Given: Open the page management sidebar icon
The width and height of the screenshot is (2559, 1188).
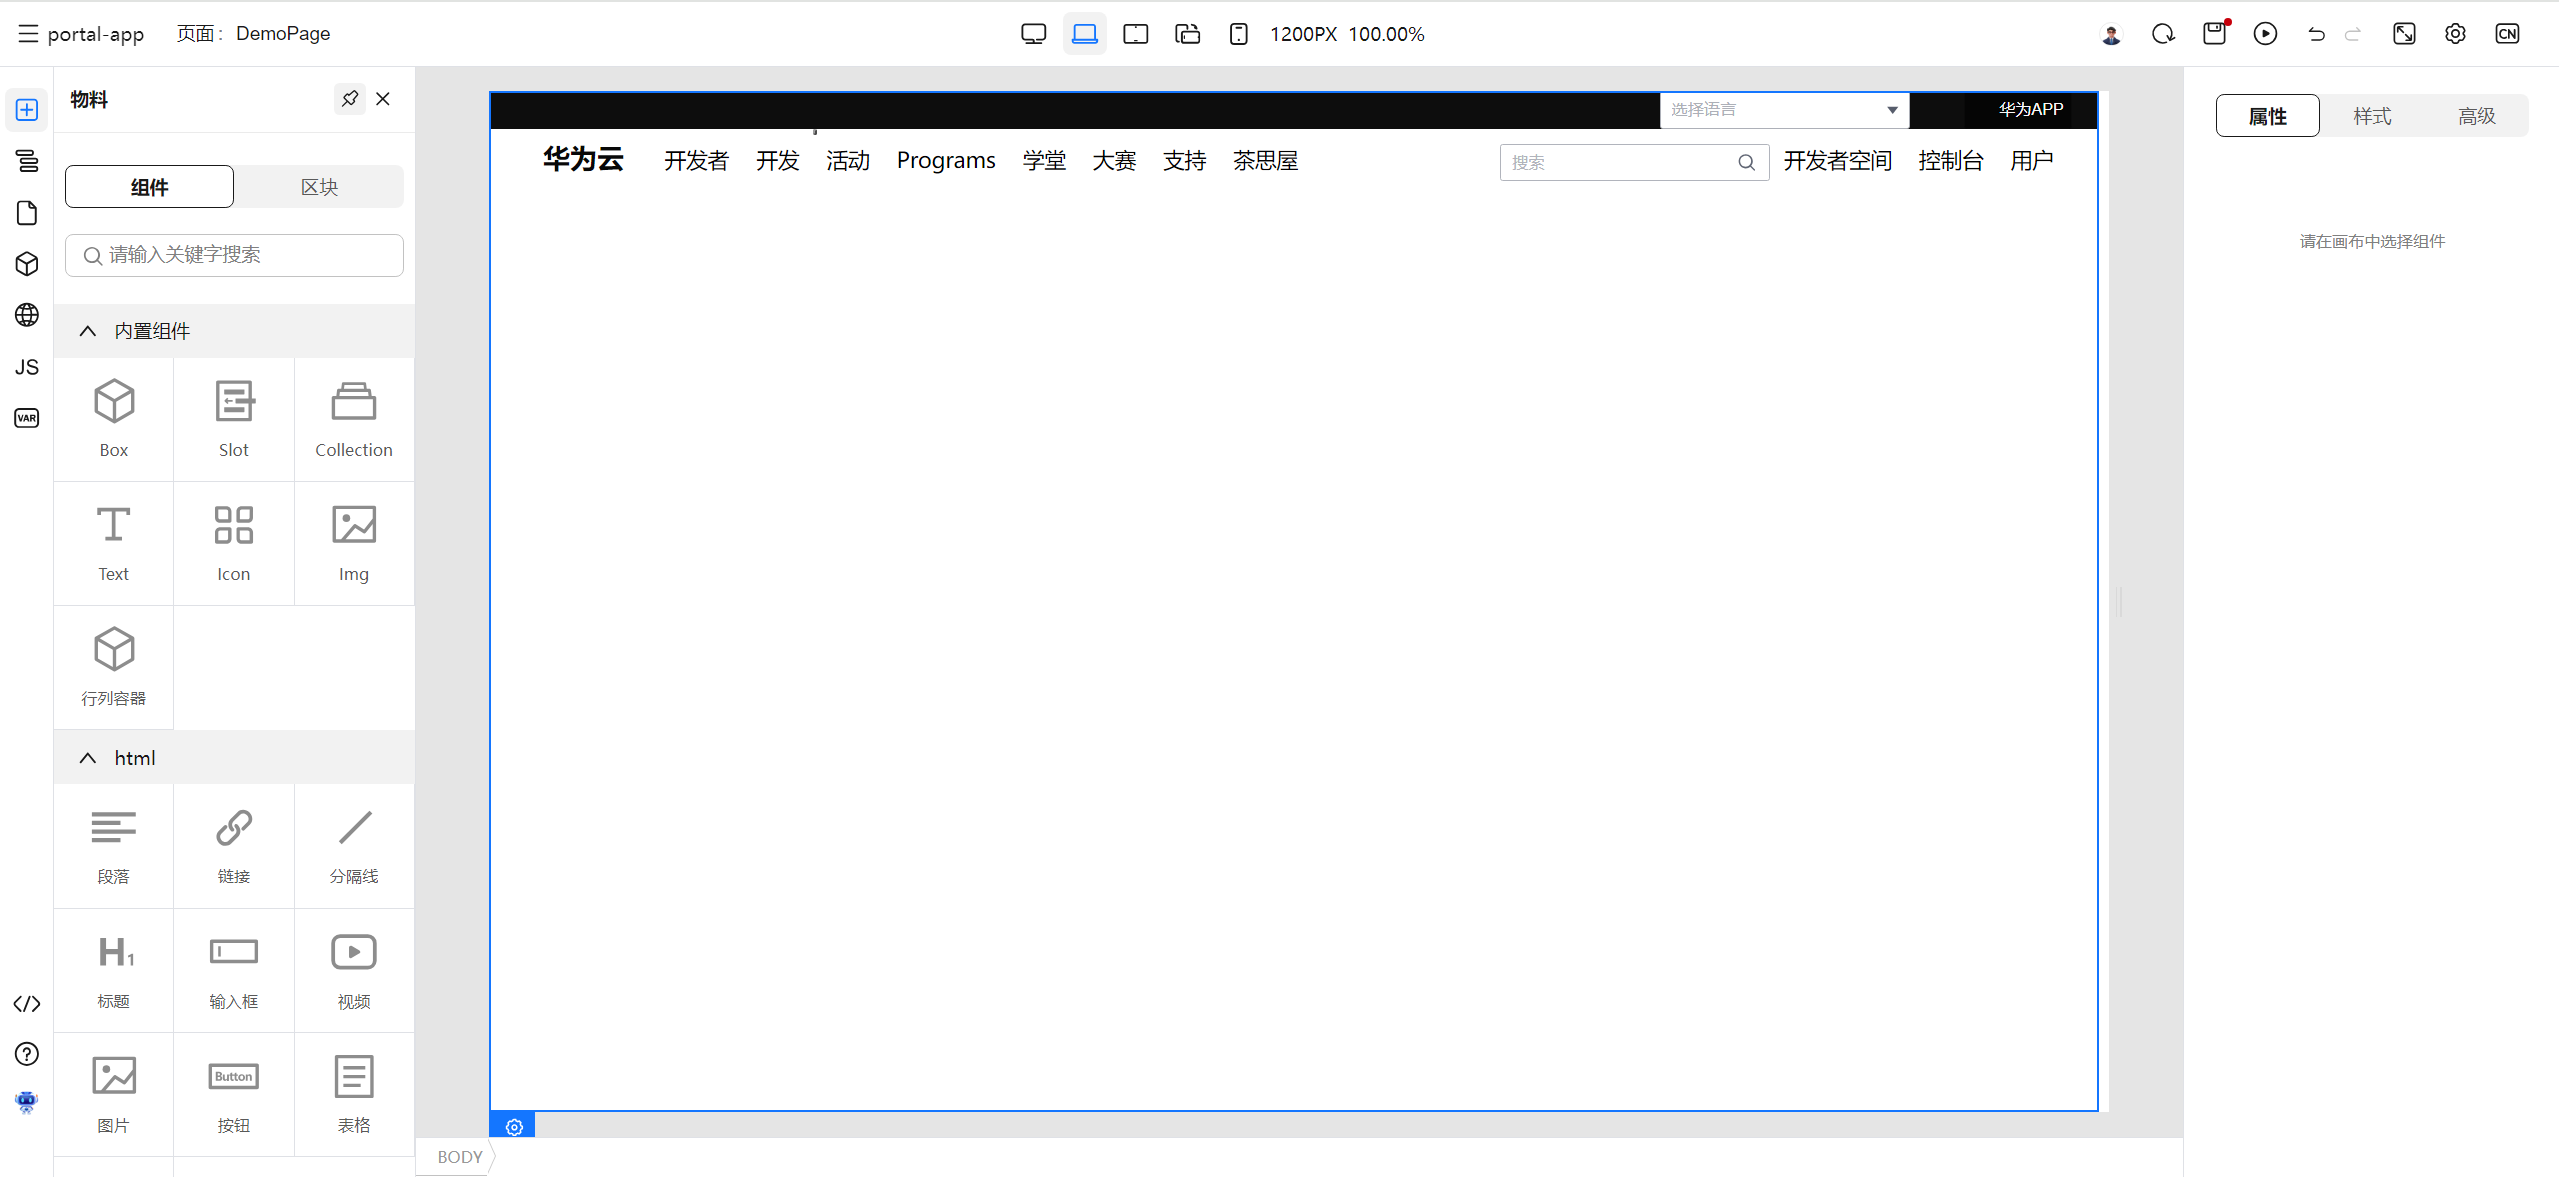Looking at the screenshot, I should click(27, 213).
